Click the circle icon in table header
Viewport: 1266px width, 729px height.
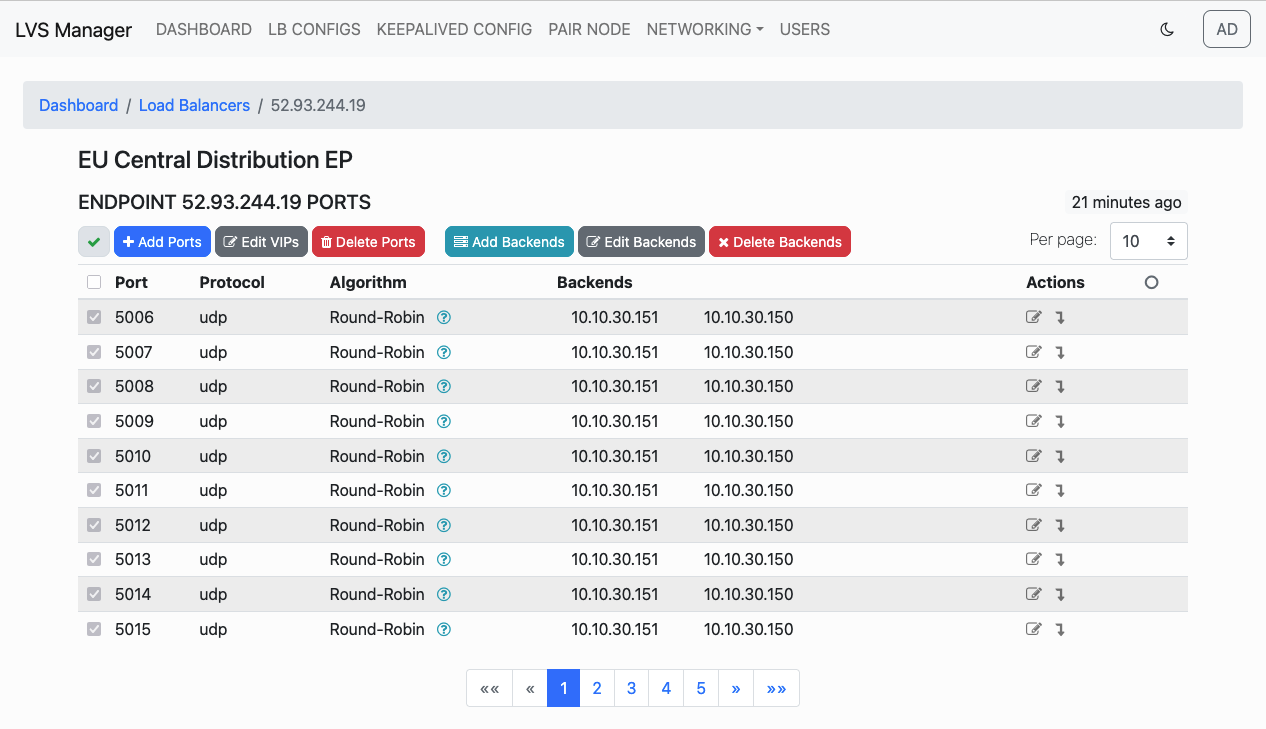coord(1151,283)
